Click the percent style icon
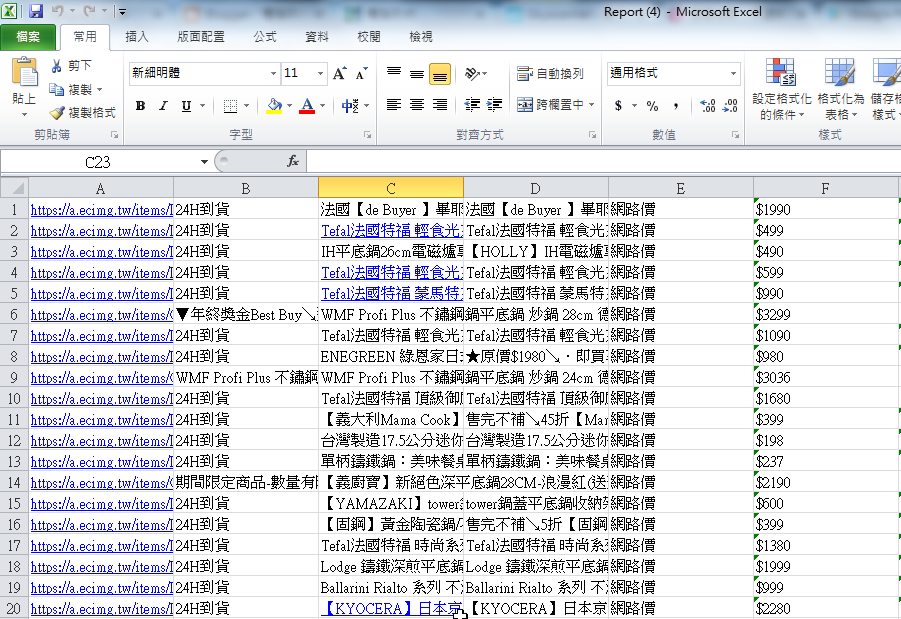 click(652, 106)
